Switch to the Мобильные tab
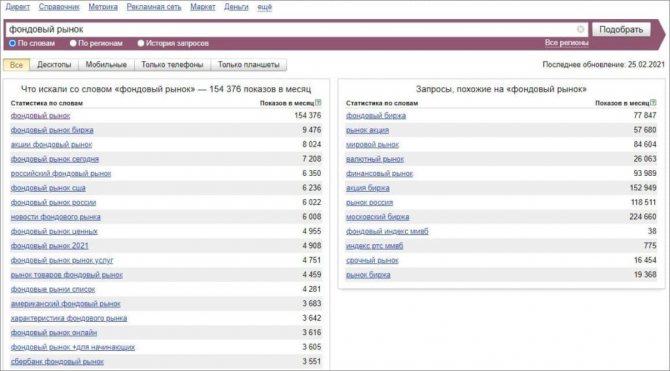670x371 pixels. pyautogui.click(x=106, y=65)
